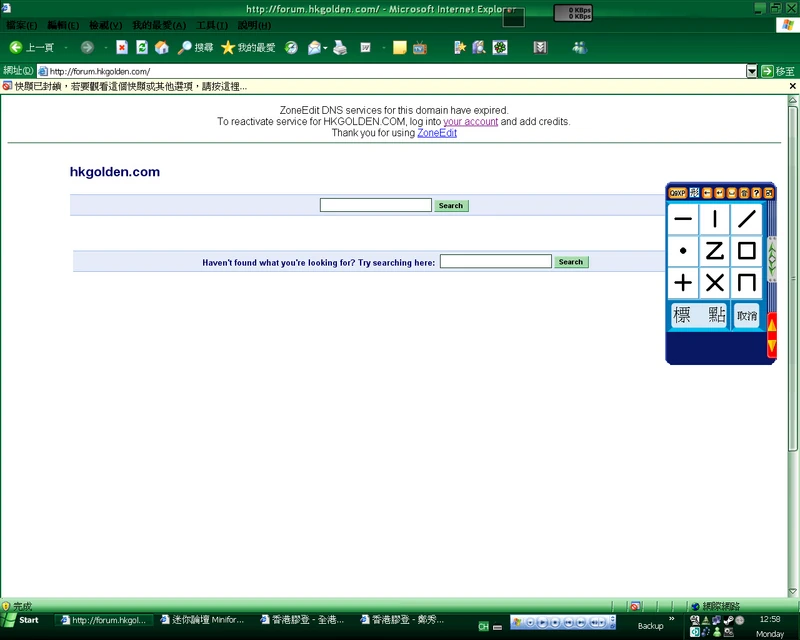
Task: Switch to 迷你論壇 Miniforum taskbar window
Action: pos(203,620)
